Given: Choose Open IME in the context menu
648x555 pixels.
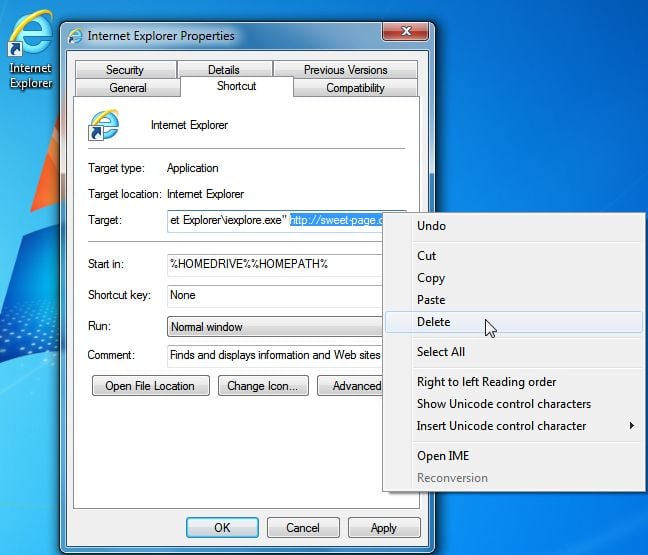Looking at the screenshot, I should [x=514, y=456].
